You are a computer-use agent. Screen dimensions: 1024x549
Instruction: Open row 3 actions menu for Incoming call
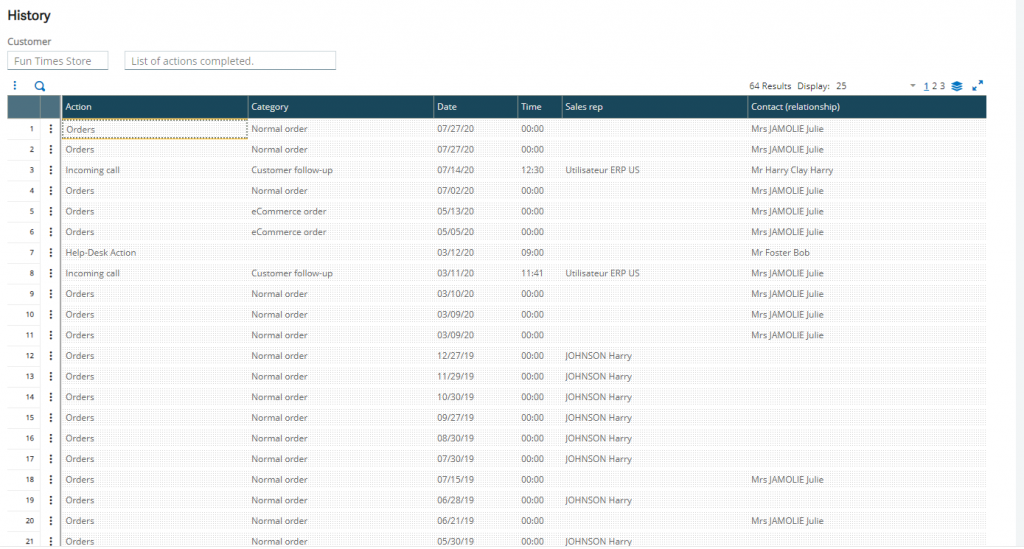tap(51, 170)
